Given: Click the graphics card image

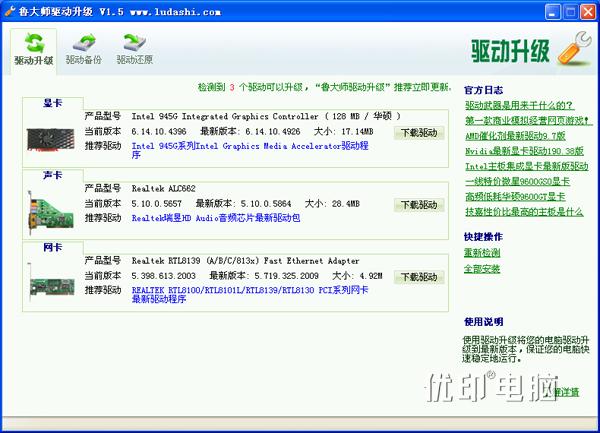Looking at the screenshot, I should point(51,139).
